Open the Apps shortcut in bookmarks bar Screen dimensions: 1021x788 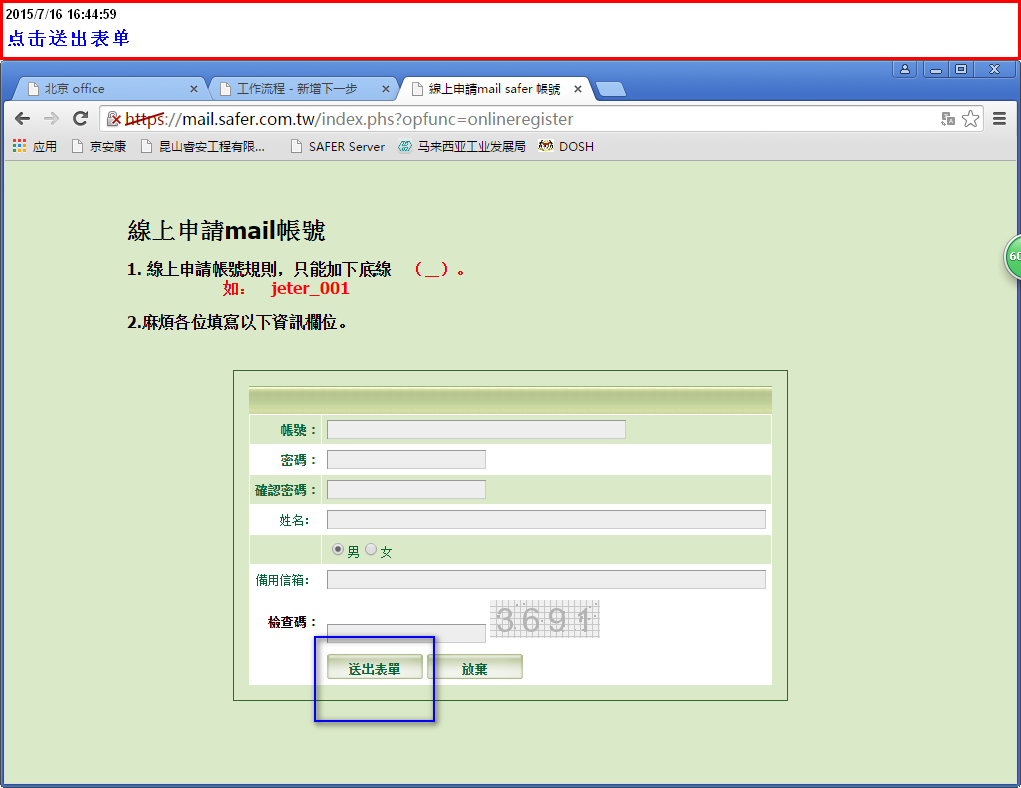click(34, 146)
